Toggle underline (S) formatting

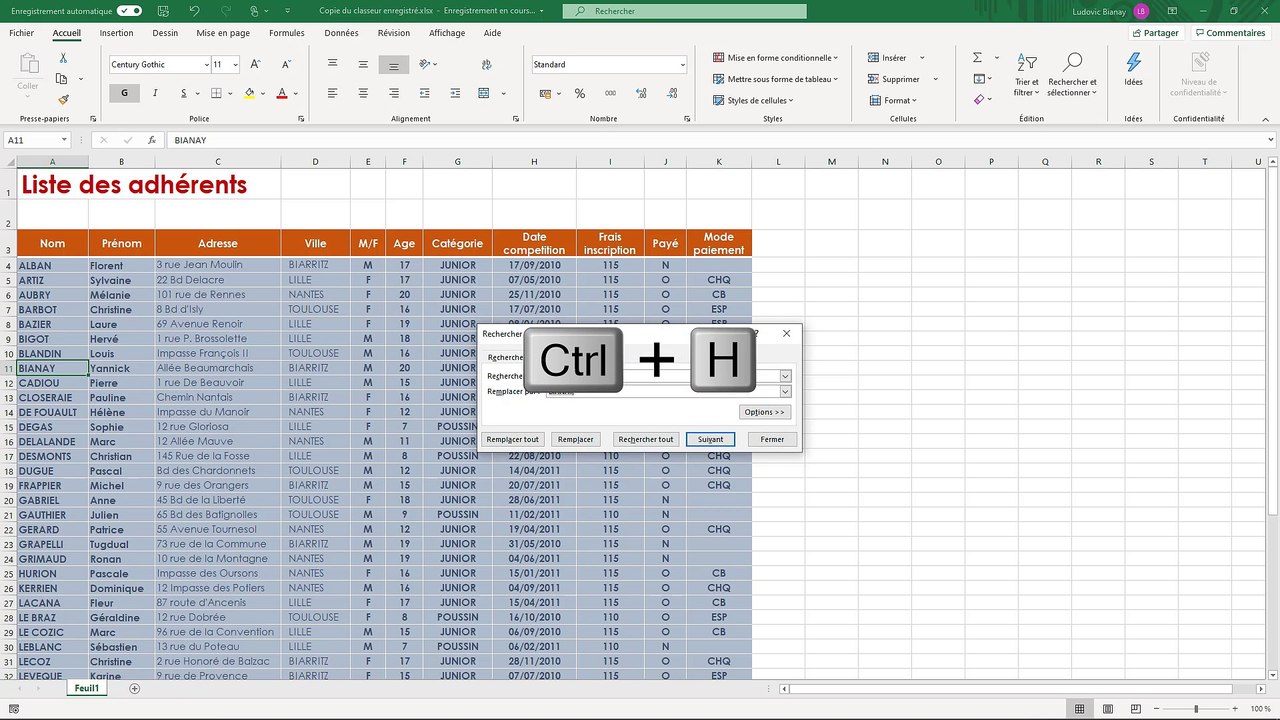pyautogui.click(x=183, y=93)
